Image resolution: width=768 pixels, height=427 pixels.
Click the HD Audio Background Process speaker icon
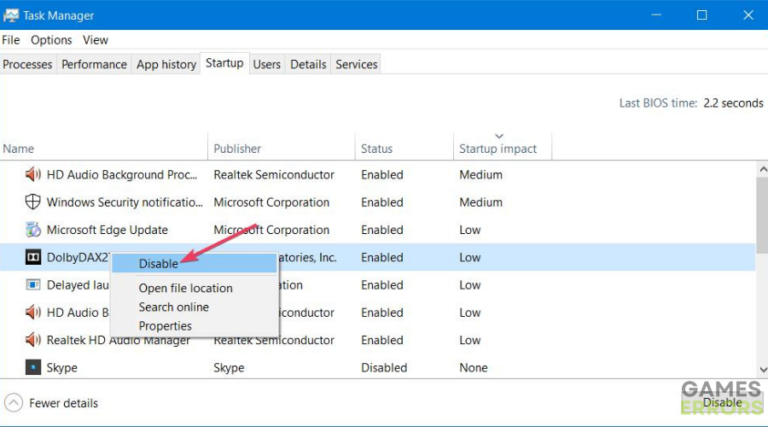32,175
